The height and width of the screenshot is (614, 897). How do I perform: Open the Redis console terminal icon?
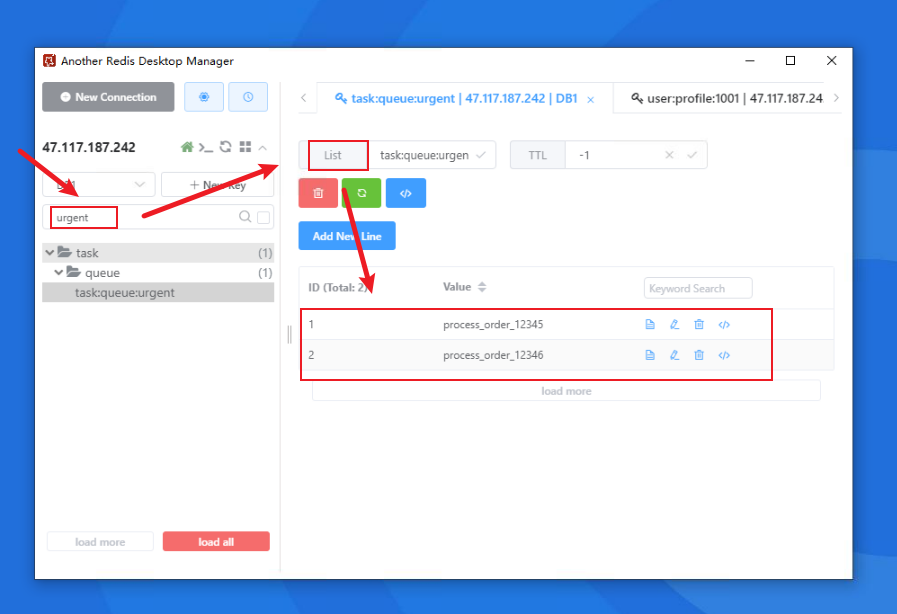tap(206, 148)
